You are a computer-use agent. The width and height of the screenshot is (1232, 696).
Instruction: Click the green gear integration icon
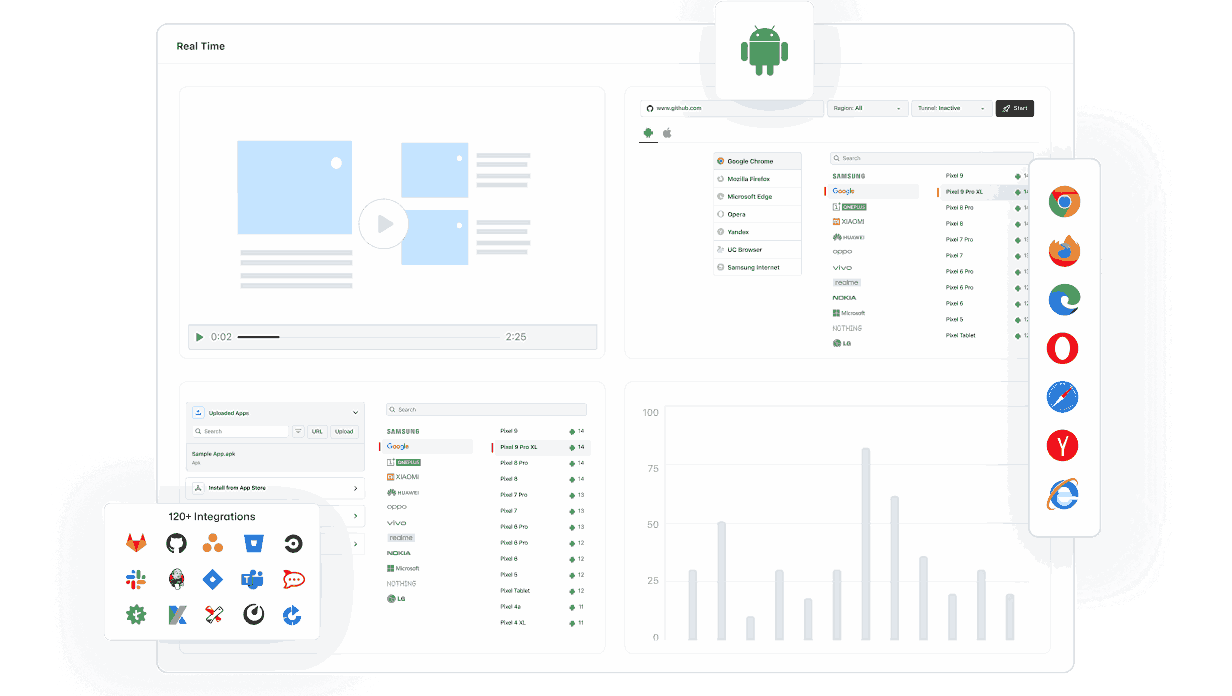136,615
